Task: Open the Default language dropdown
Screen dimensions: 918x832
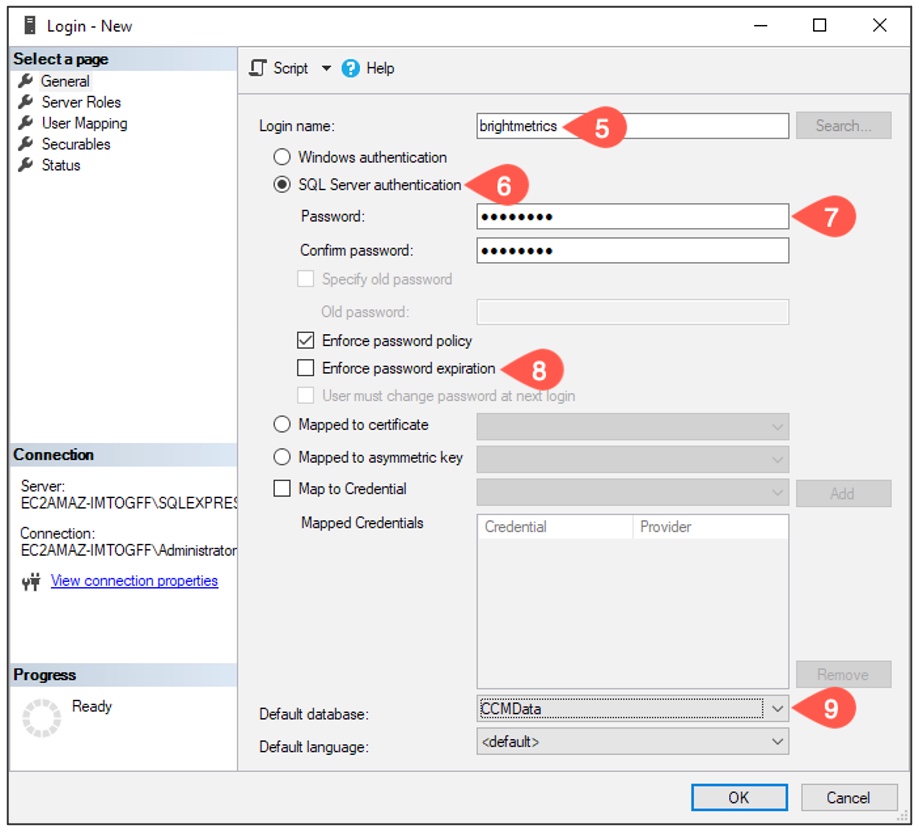Action: point(777,741)
